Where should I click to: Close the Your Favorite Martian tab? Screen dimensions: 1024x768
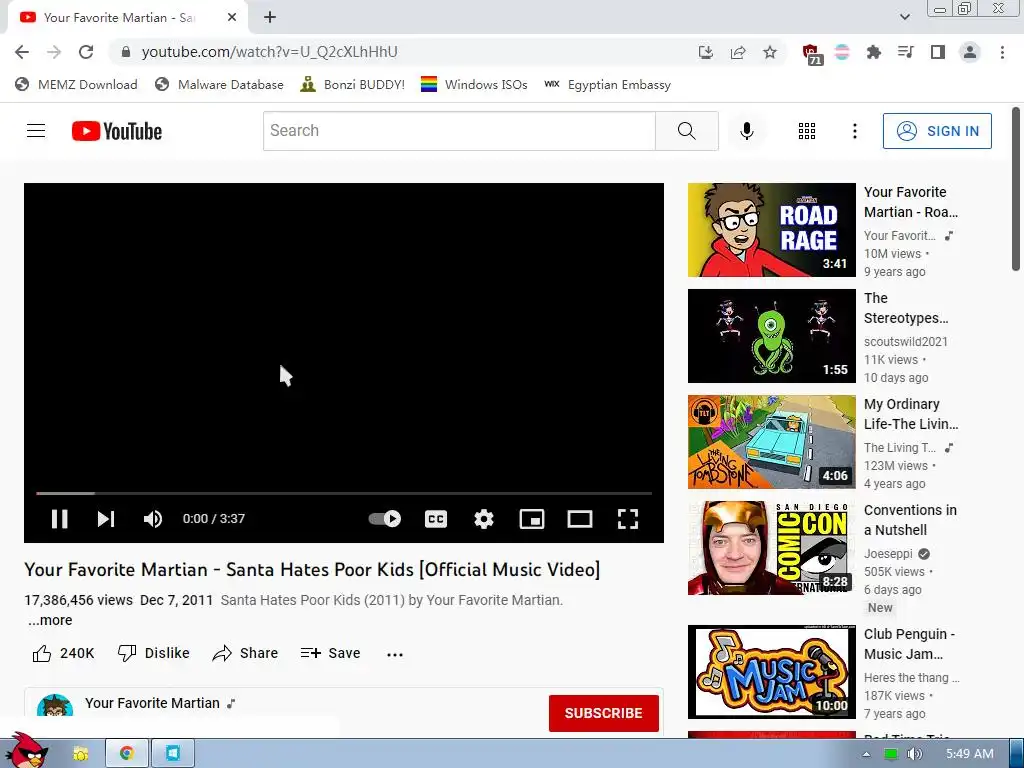(x=232, y=18)
